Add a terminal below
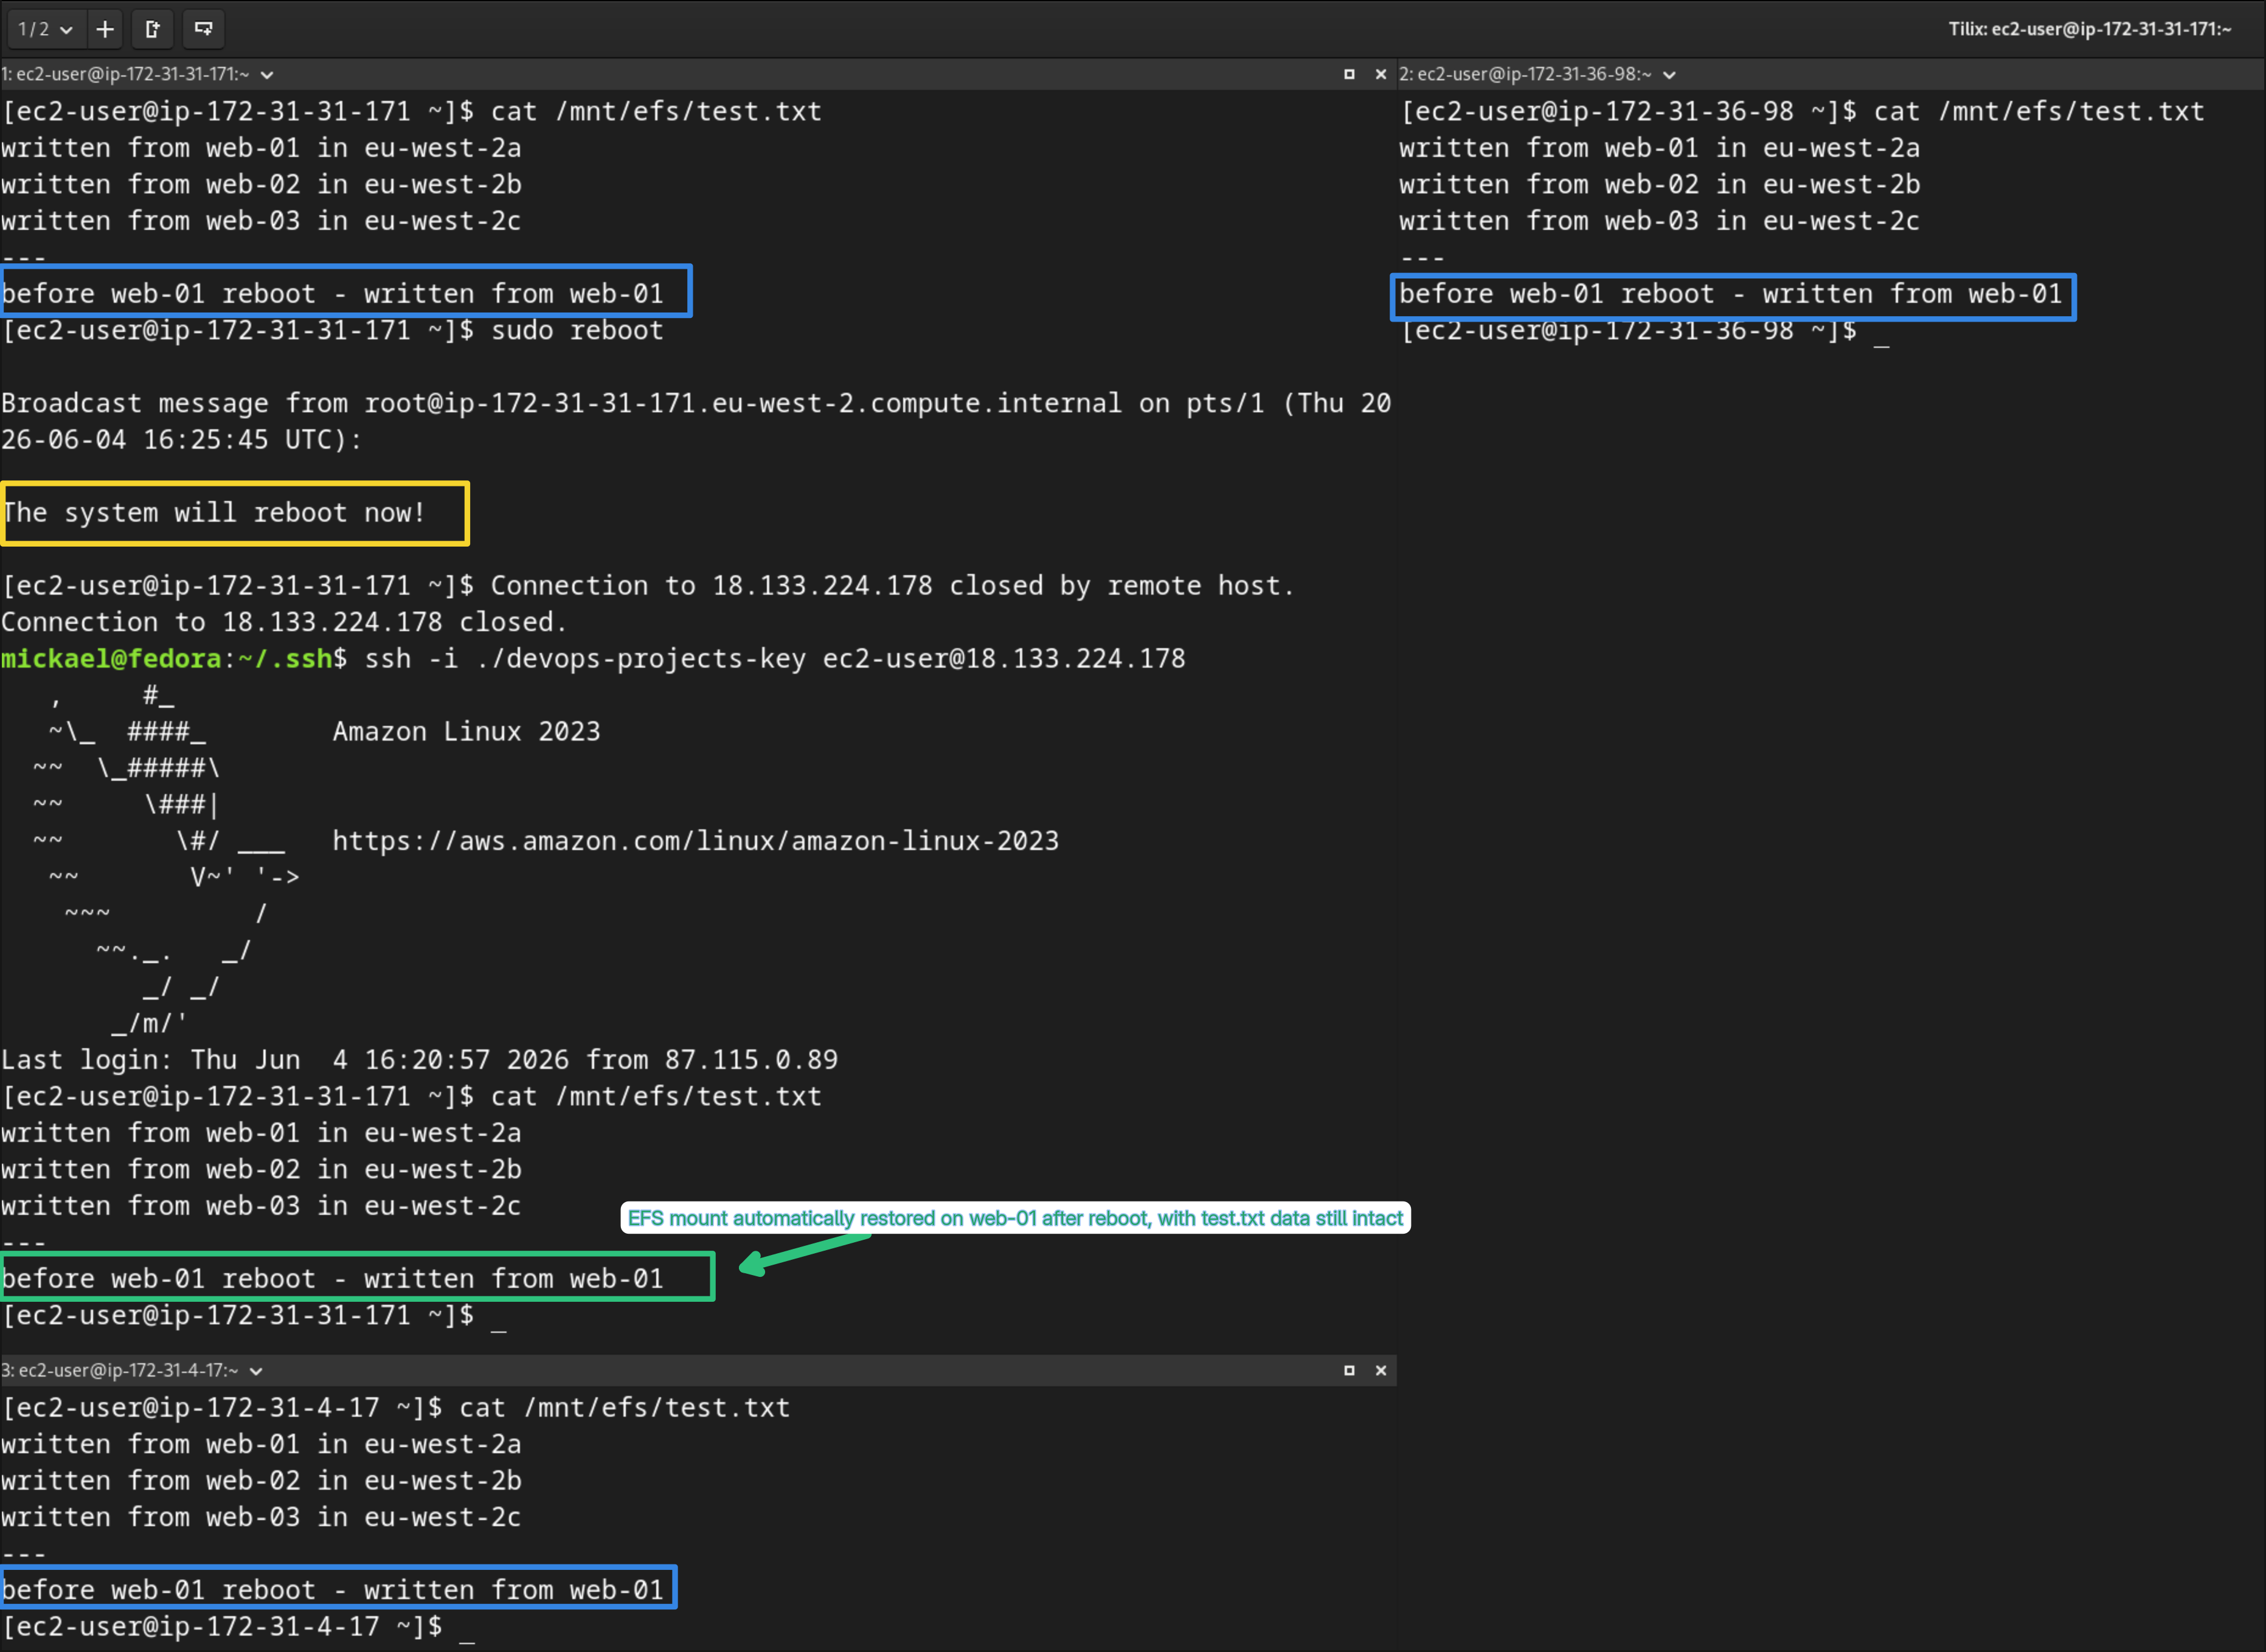The height and width of the screenshot is (1652, 2266). [203, 29]
